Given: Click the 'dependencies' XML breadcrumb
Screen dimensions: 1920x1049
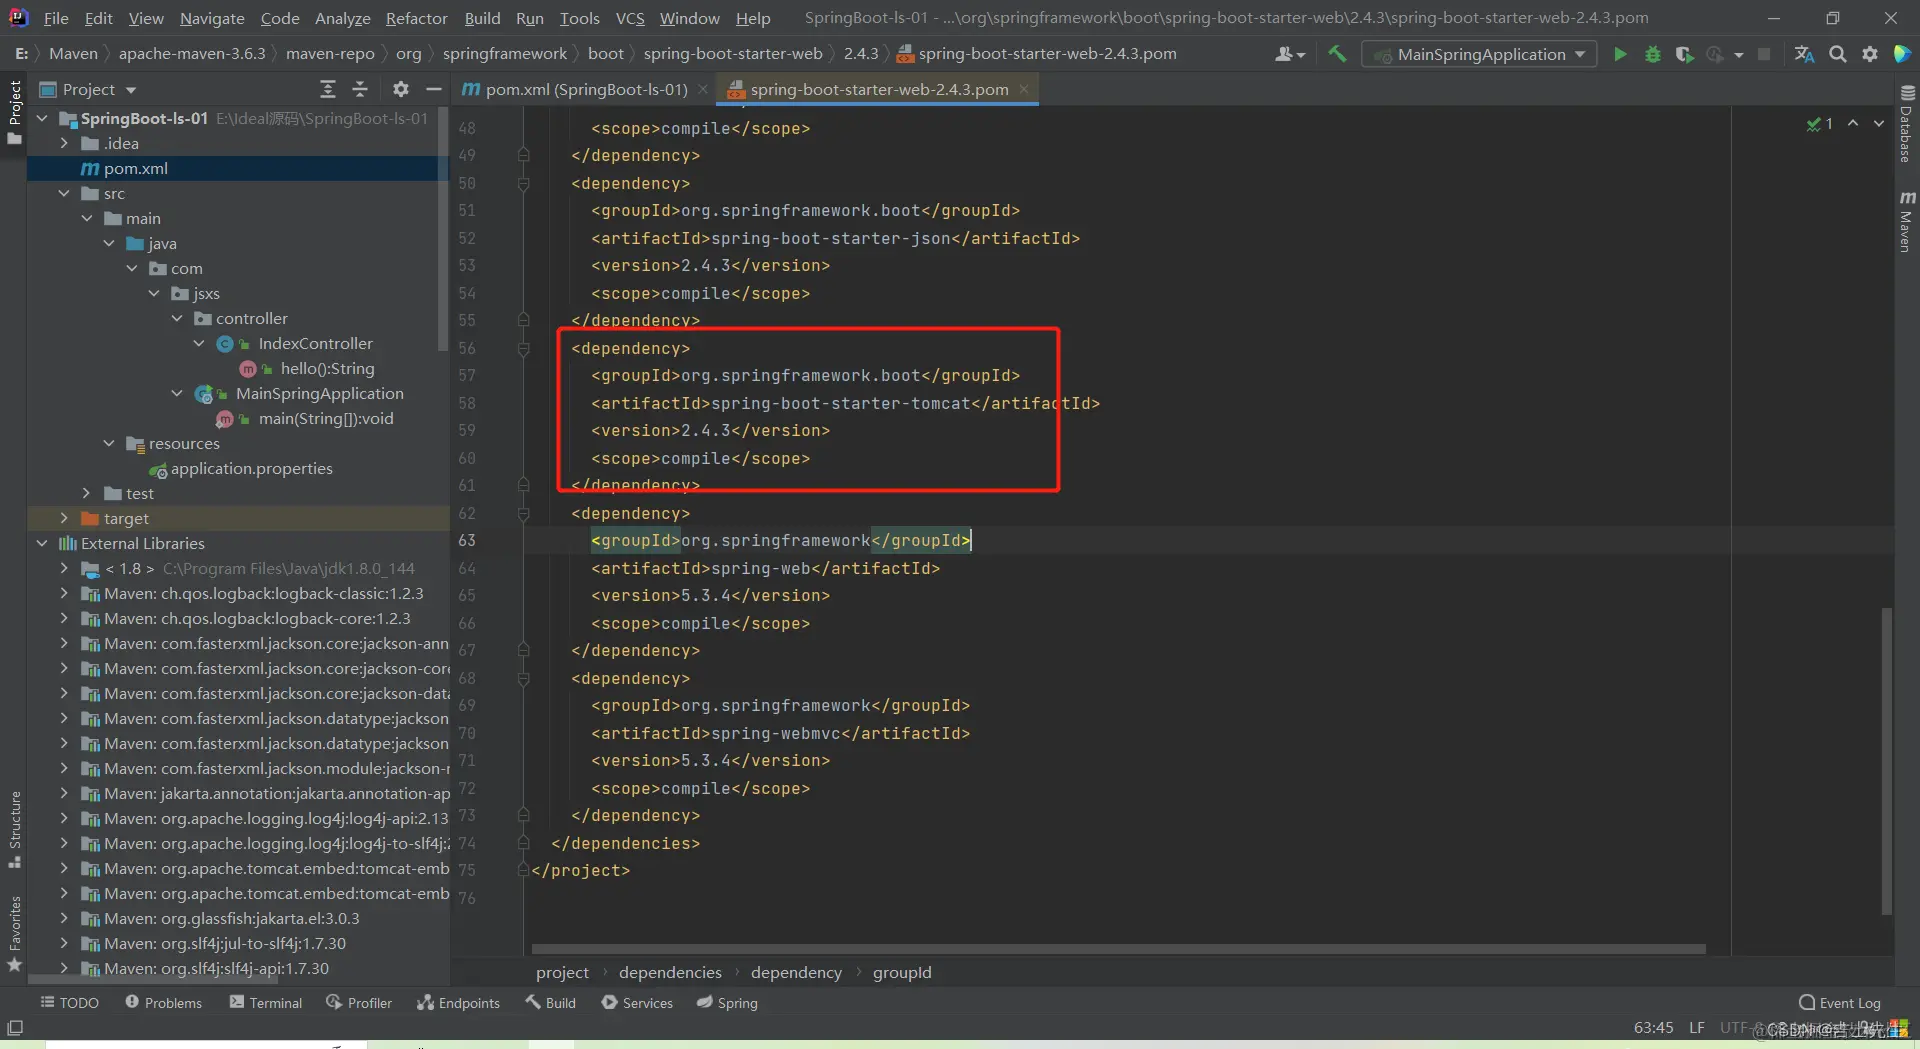Looking at the screenshot, I should (x=670, y=973).
